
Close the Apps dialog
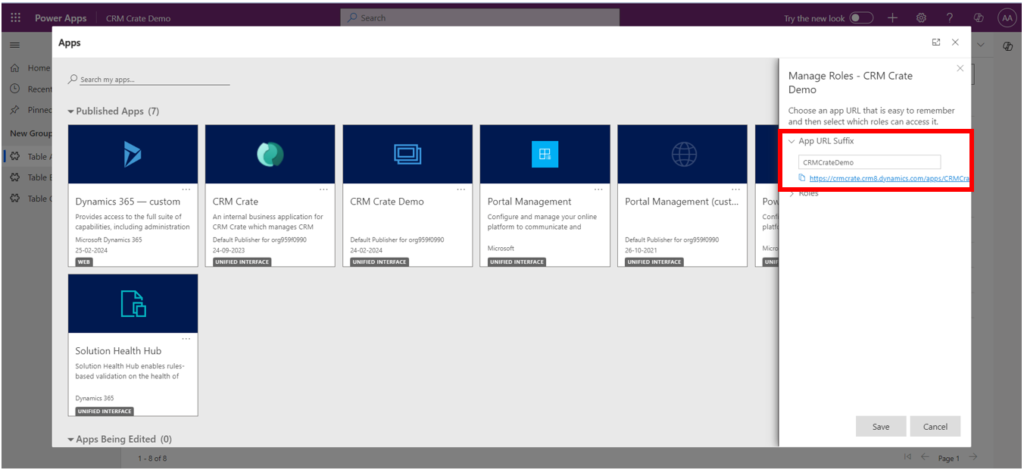point(955,42)
